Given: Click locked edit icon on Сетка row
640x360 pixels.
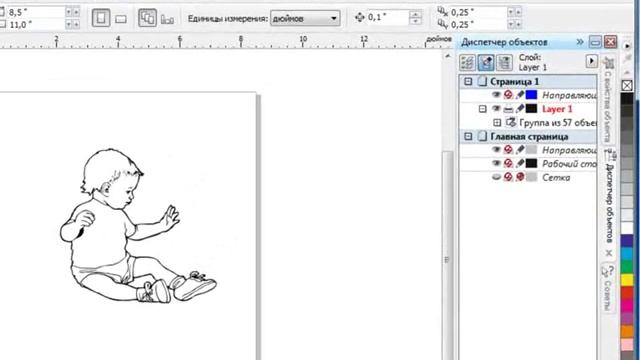Looking at the screenshot, I should (x=520, y=177).
